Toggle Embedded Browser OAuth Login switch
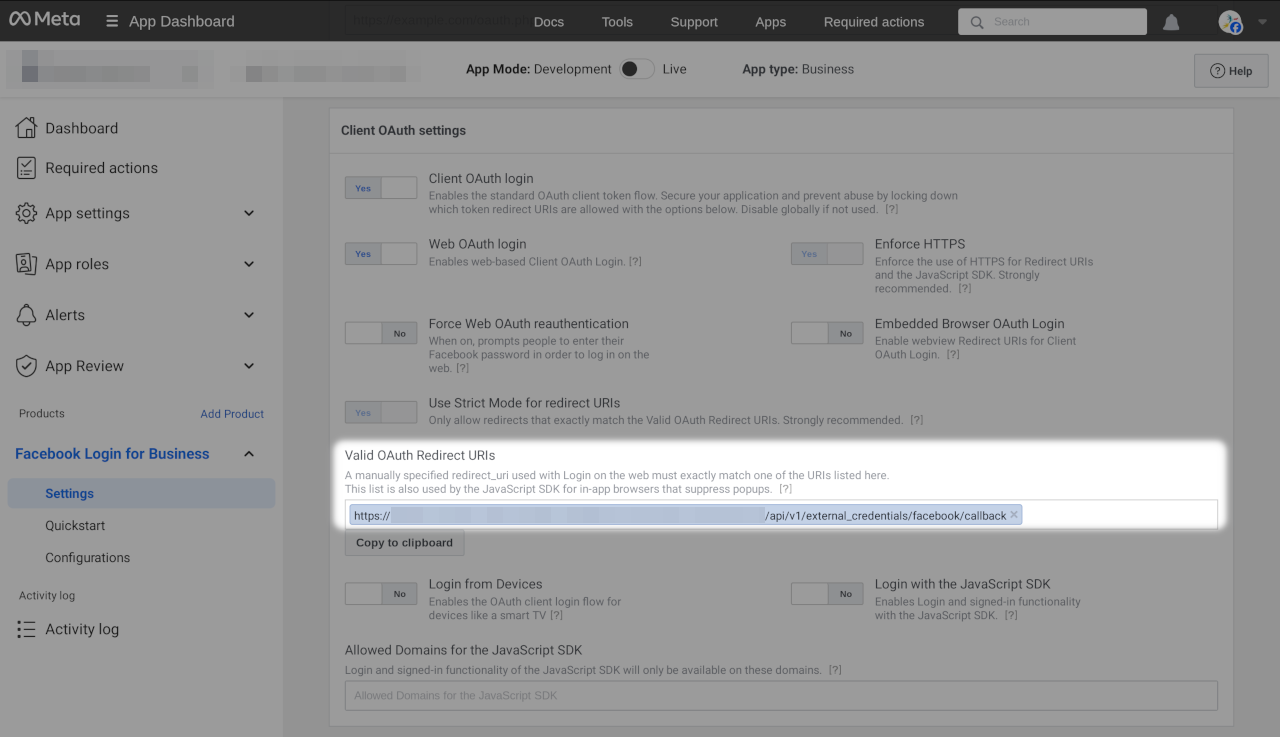 coord(827,333)
